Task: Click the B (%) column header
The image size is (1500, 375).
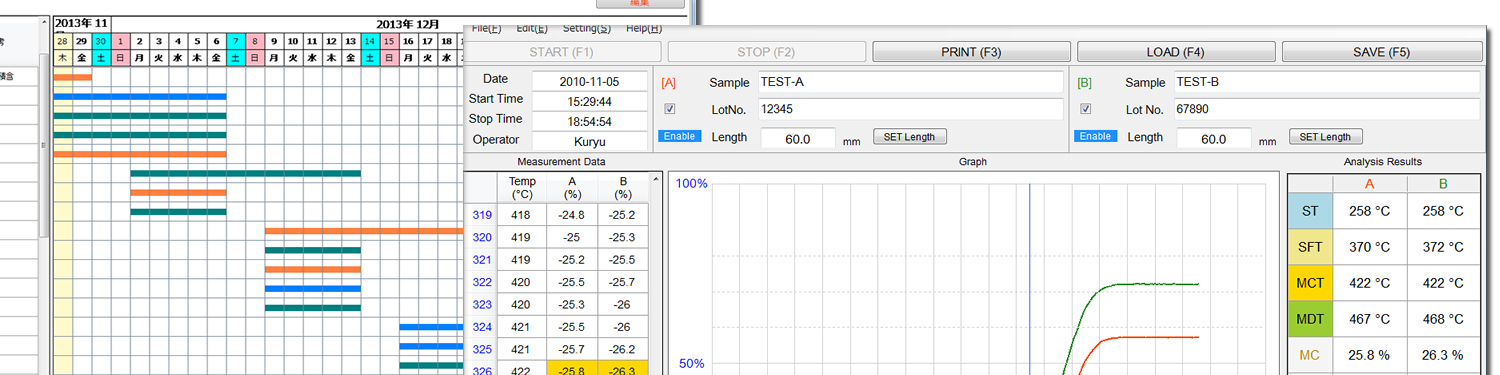Action: pos(622,188)
